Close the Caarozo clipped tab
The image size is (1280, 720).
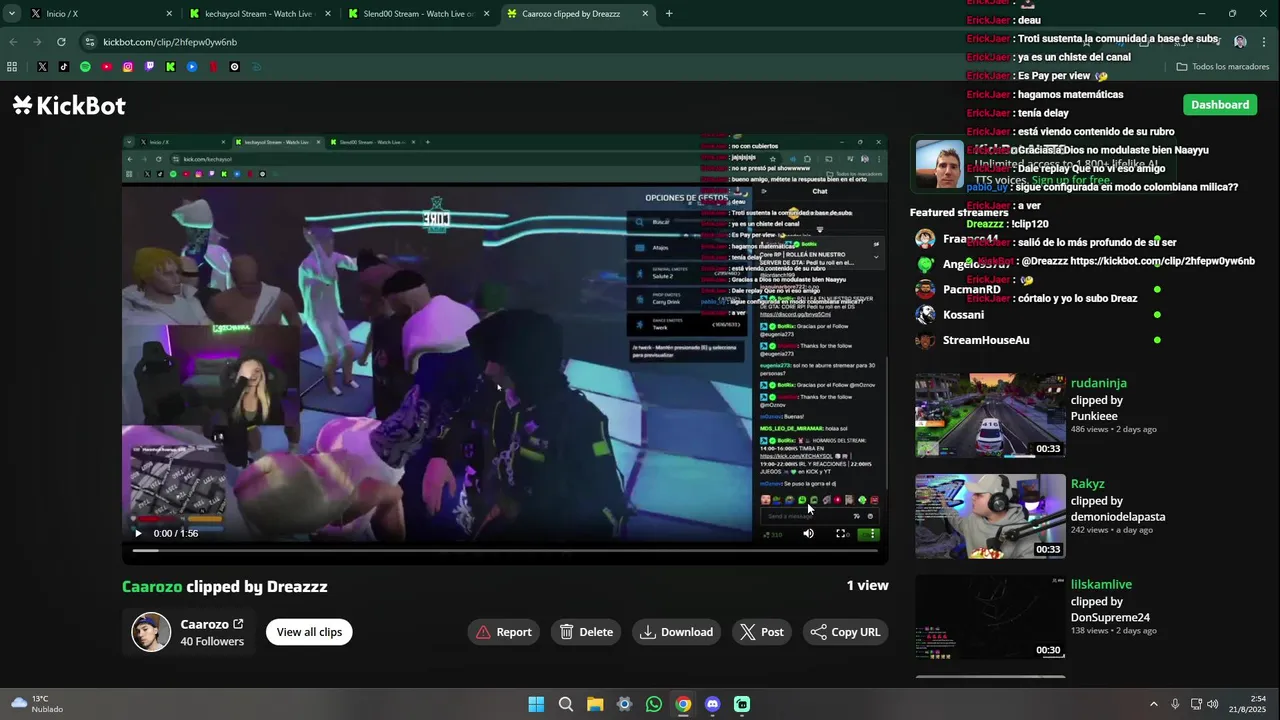click(x=645, y=14)
